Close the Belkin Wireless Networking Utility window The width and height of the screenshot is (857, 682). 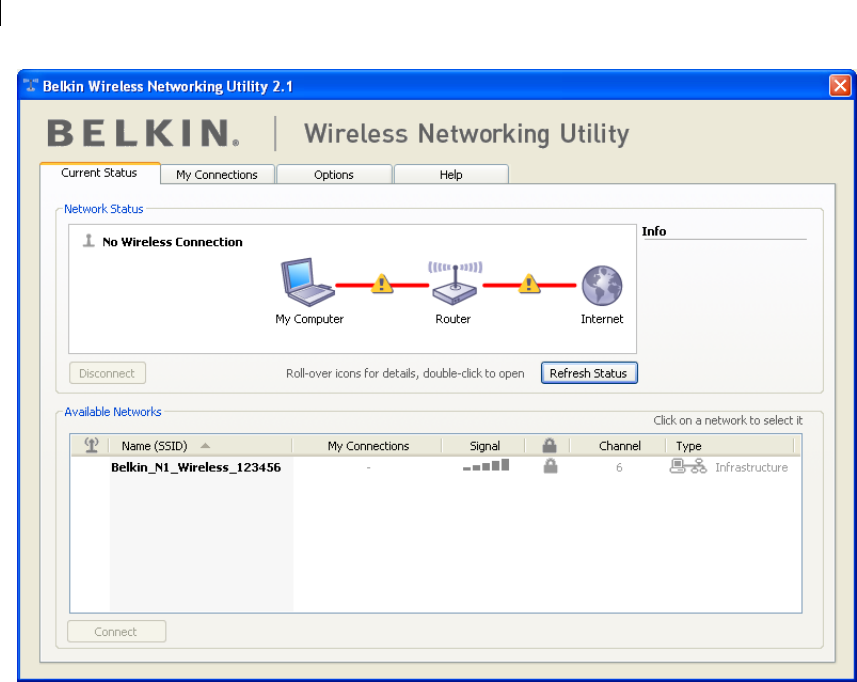(x=840, y=86)
